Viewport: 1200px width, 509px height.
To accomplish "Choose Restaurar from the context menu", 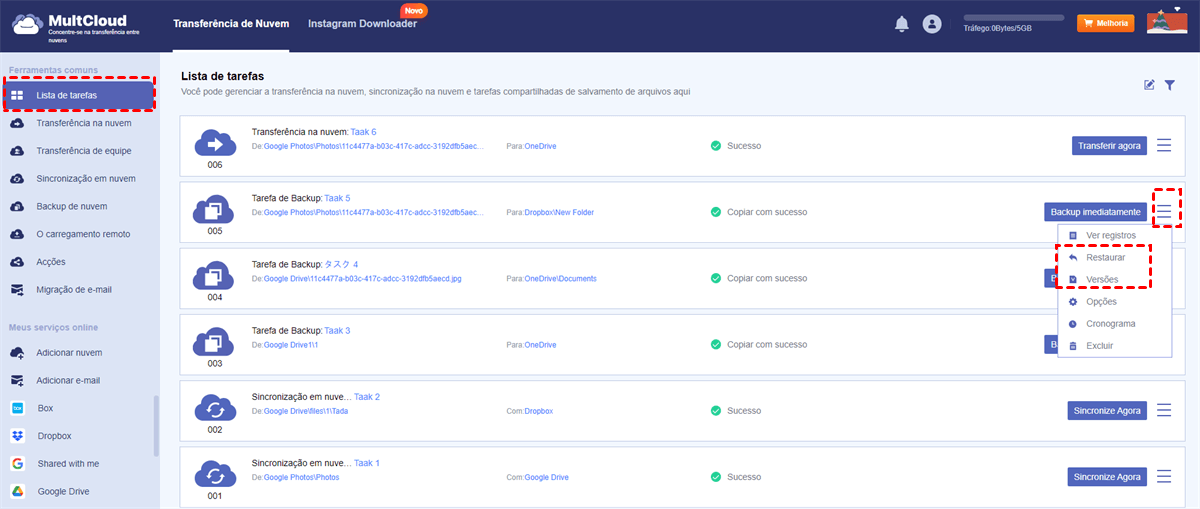I will (x=1105, y=257).
